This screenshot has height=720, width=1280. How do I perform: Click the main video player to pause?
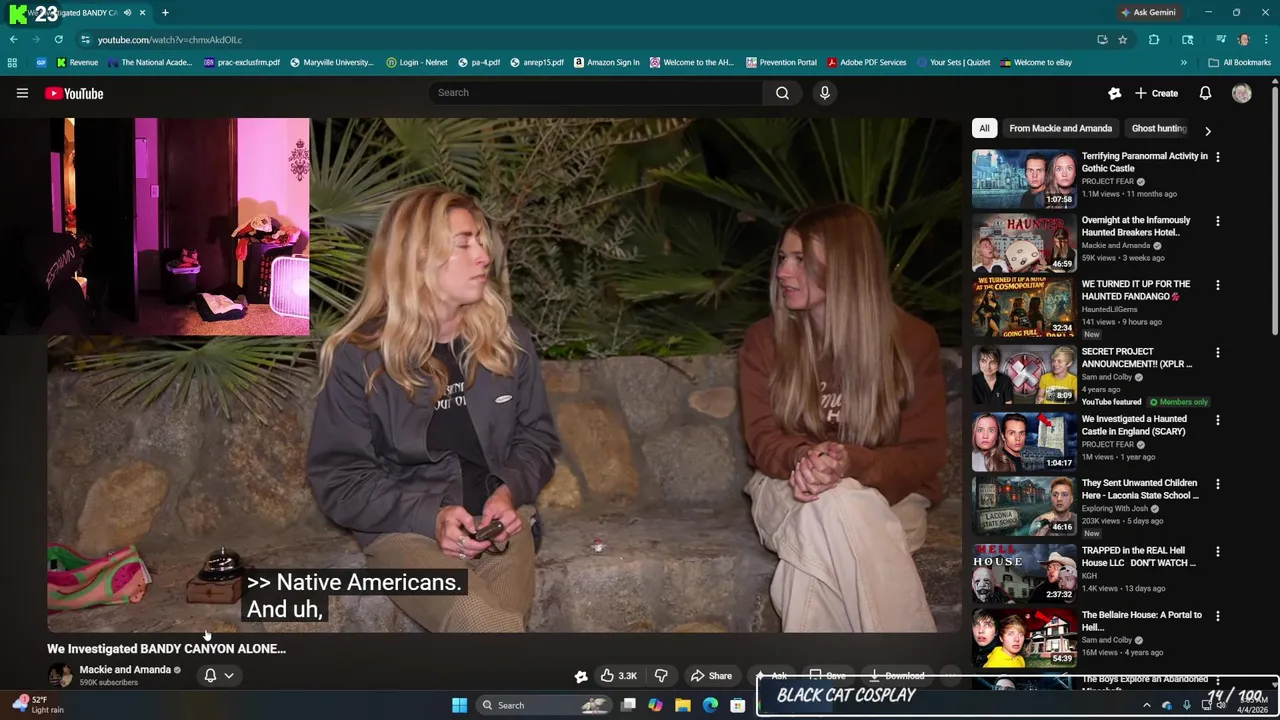point(504,375)
